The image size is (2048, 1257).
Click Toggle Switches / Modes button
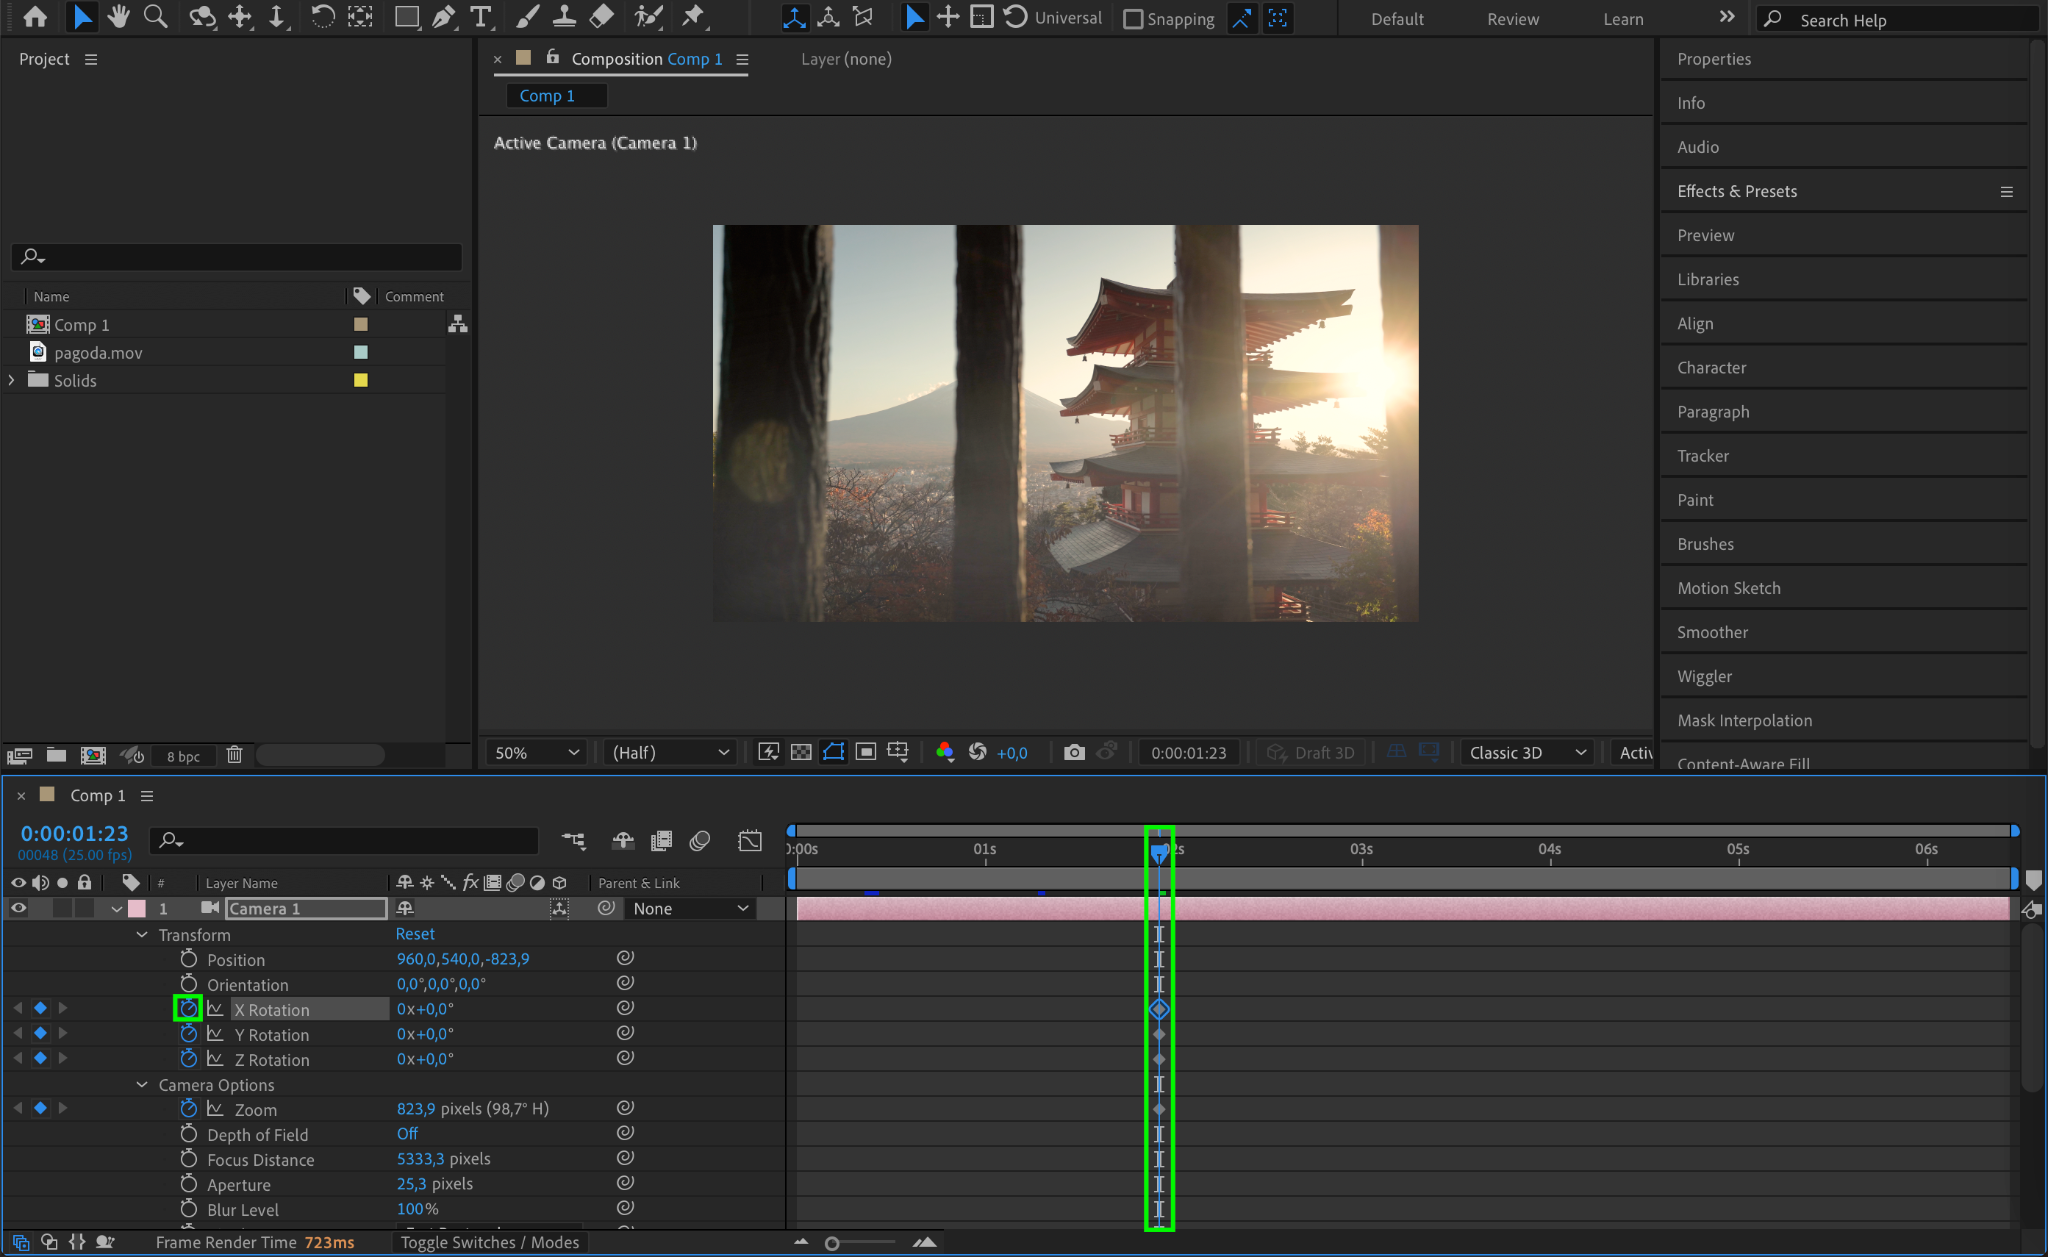(490, 1242)
